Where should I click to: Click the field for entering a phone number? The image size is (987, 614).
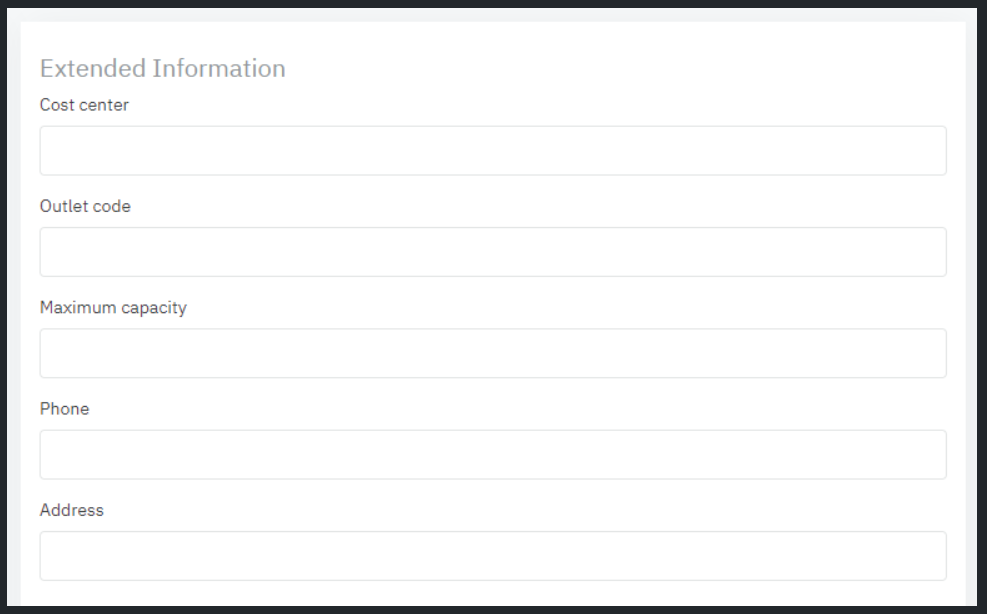493,455
